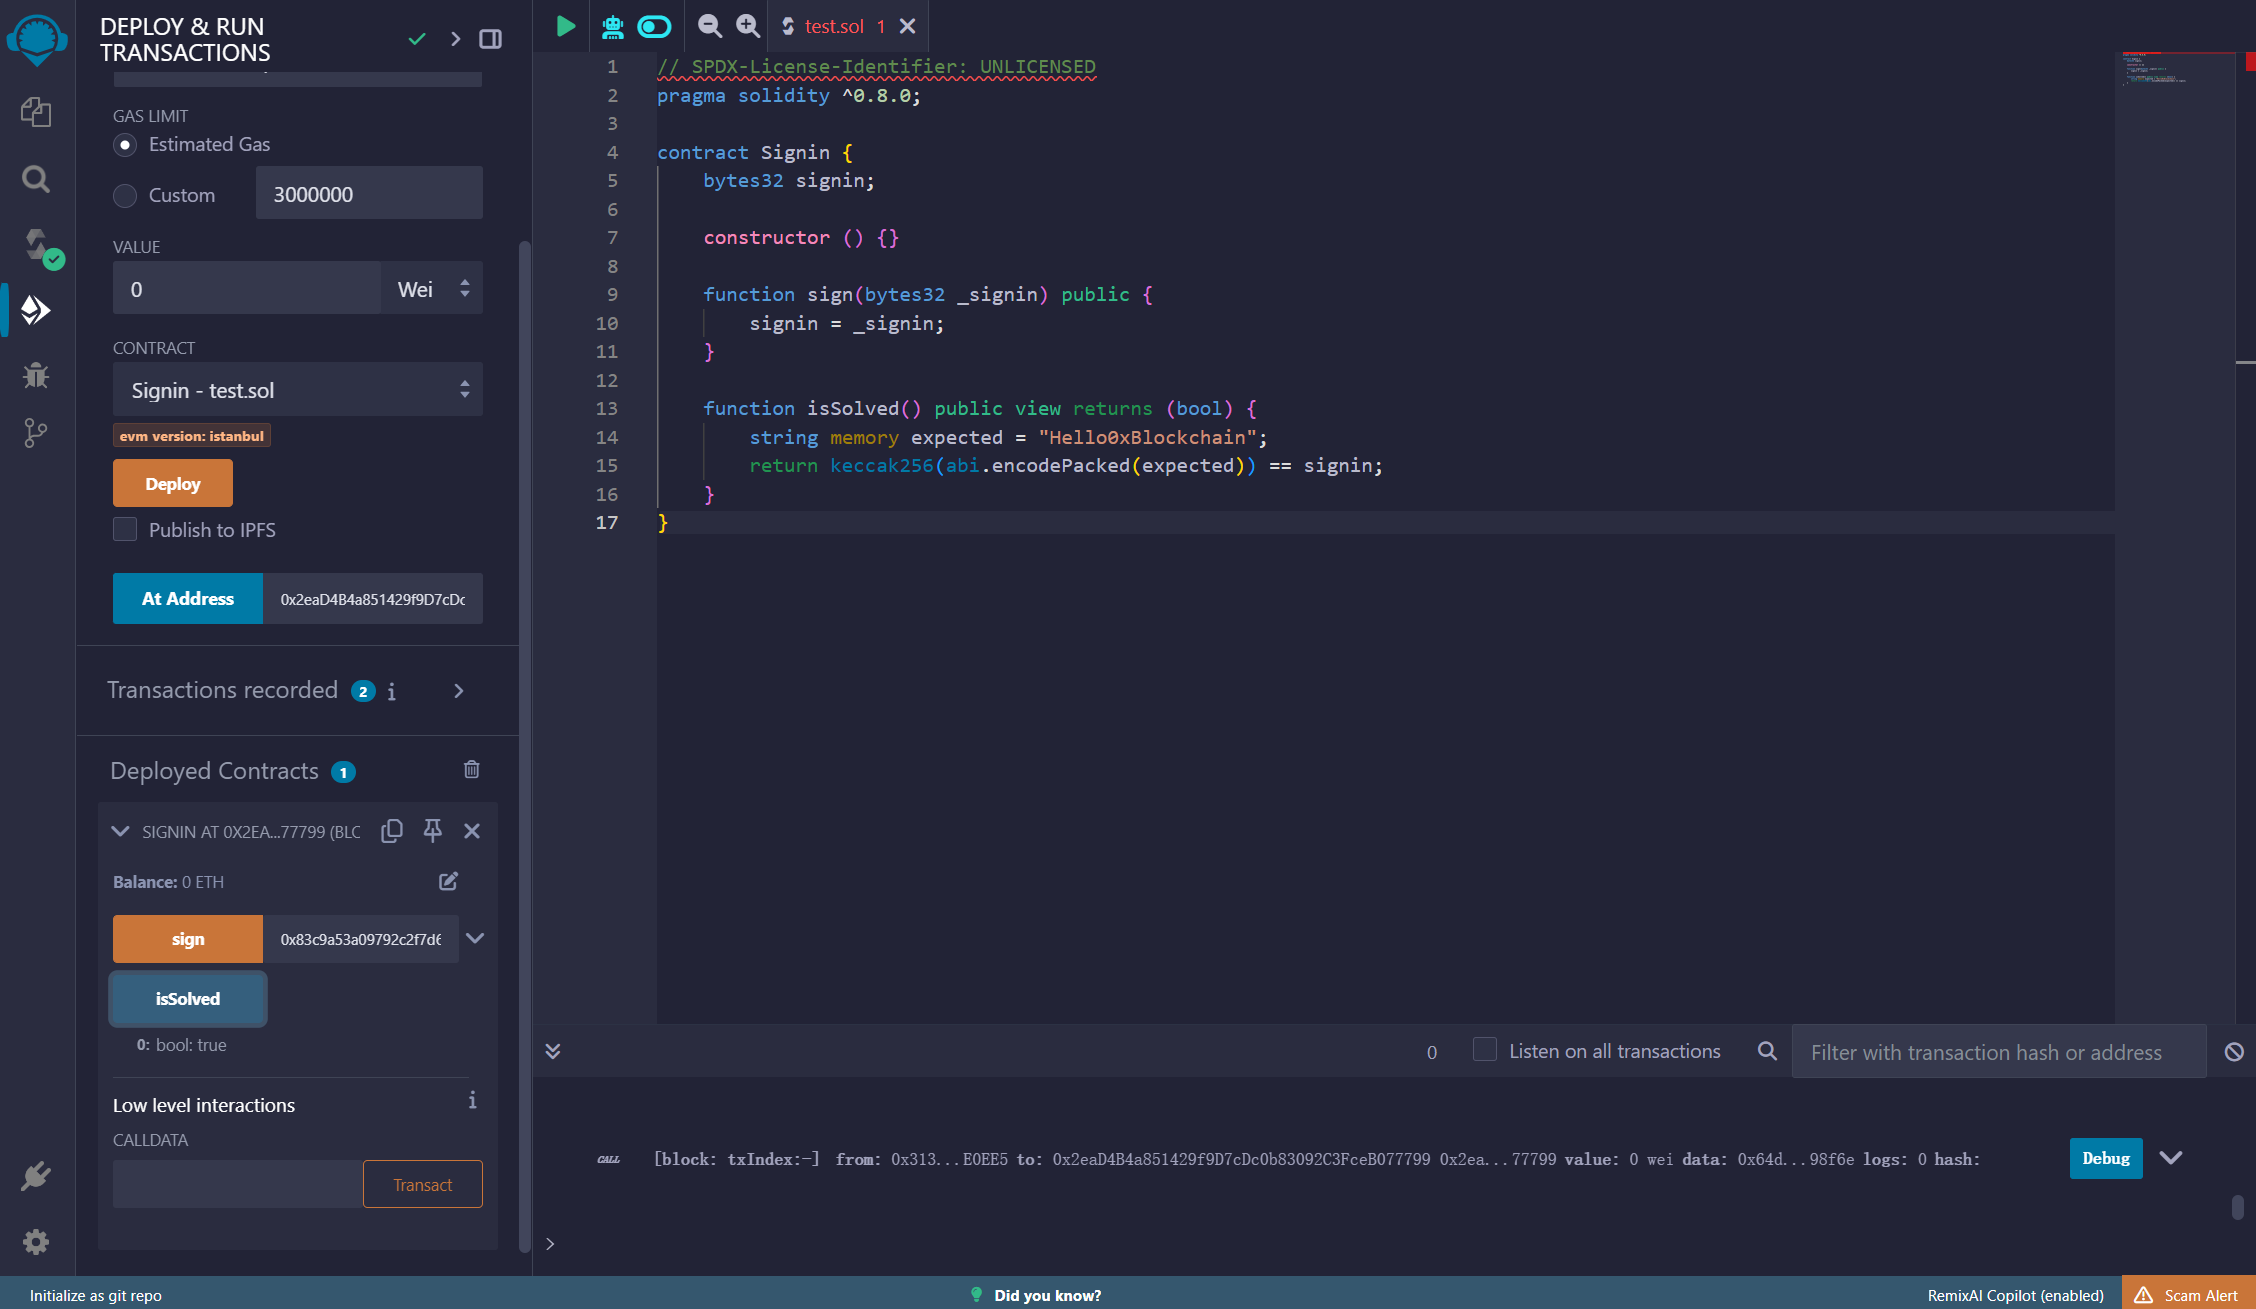Clear the terminal console icon
2256x1309 pixels.
(x=2234, y=1052)
